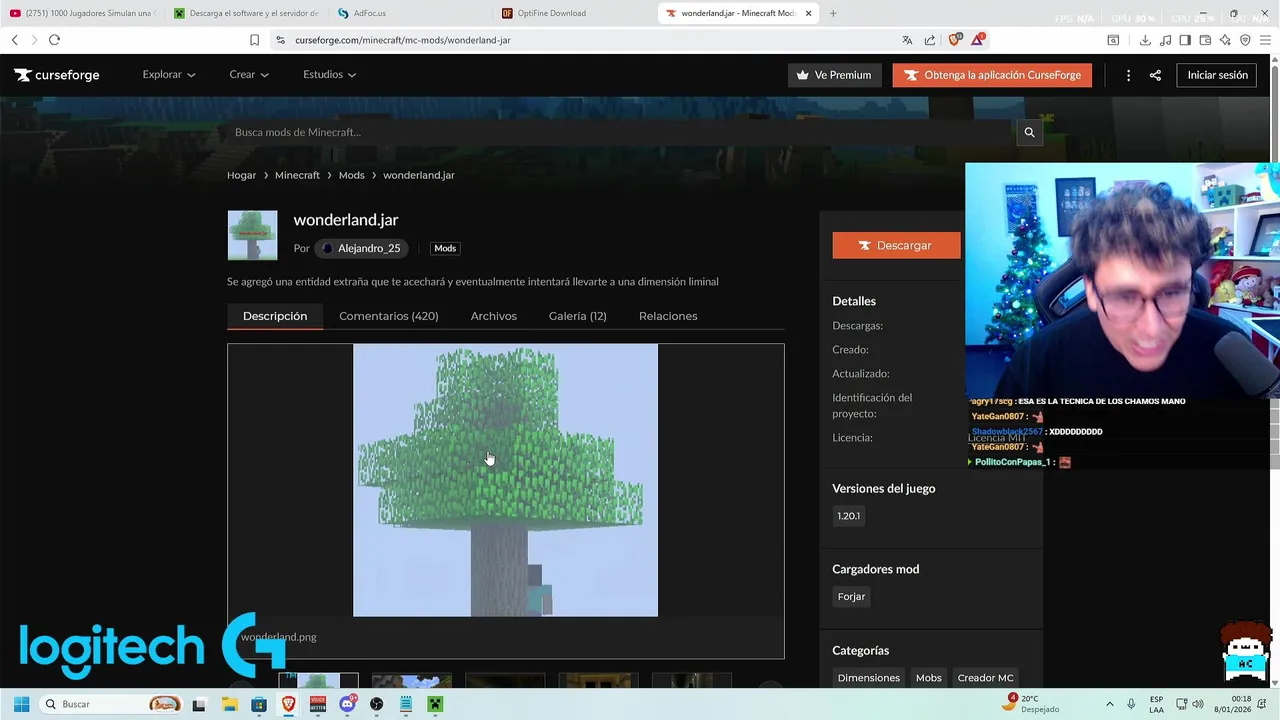Open the browser hamburger menu
Image resolution: width=1280 pixels, height=720 pixels.
tap(1265, 40)
